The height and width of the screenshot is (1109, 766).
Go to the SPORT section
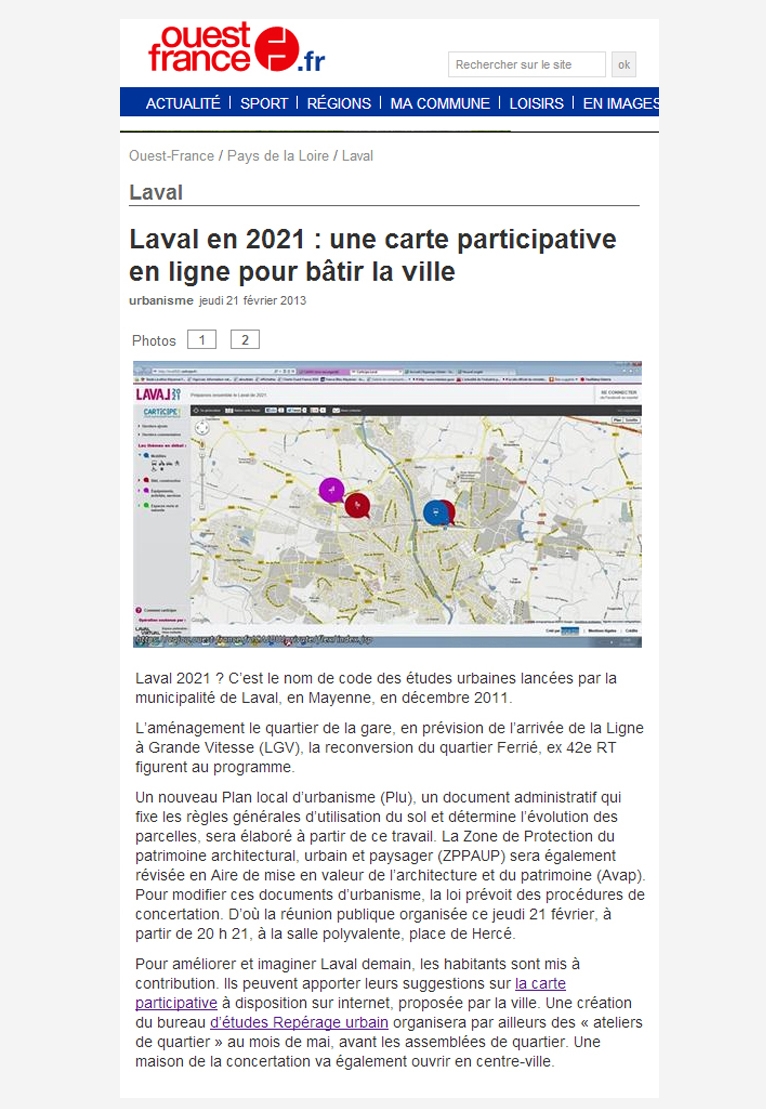click(x=264, y=103)
